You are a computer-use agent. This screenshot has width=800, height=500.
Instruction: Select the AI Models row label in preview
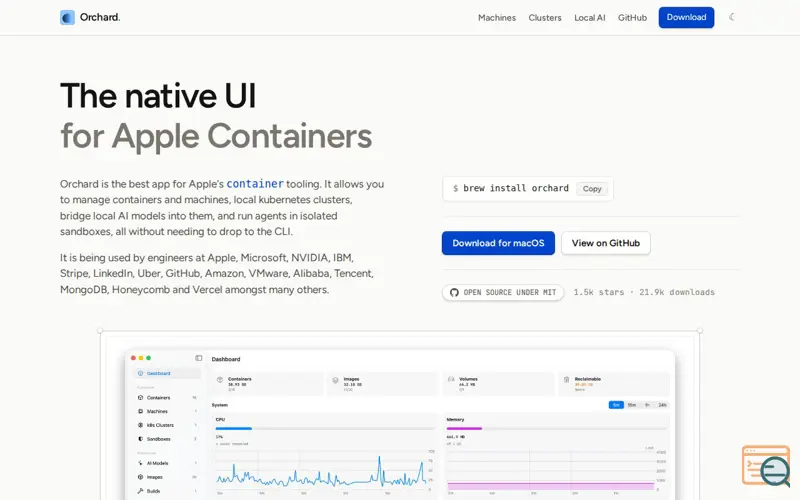tap(157, 463)
